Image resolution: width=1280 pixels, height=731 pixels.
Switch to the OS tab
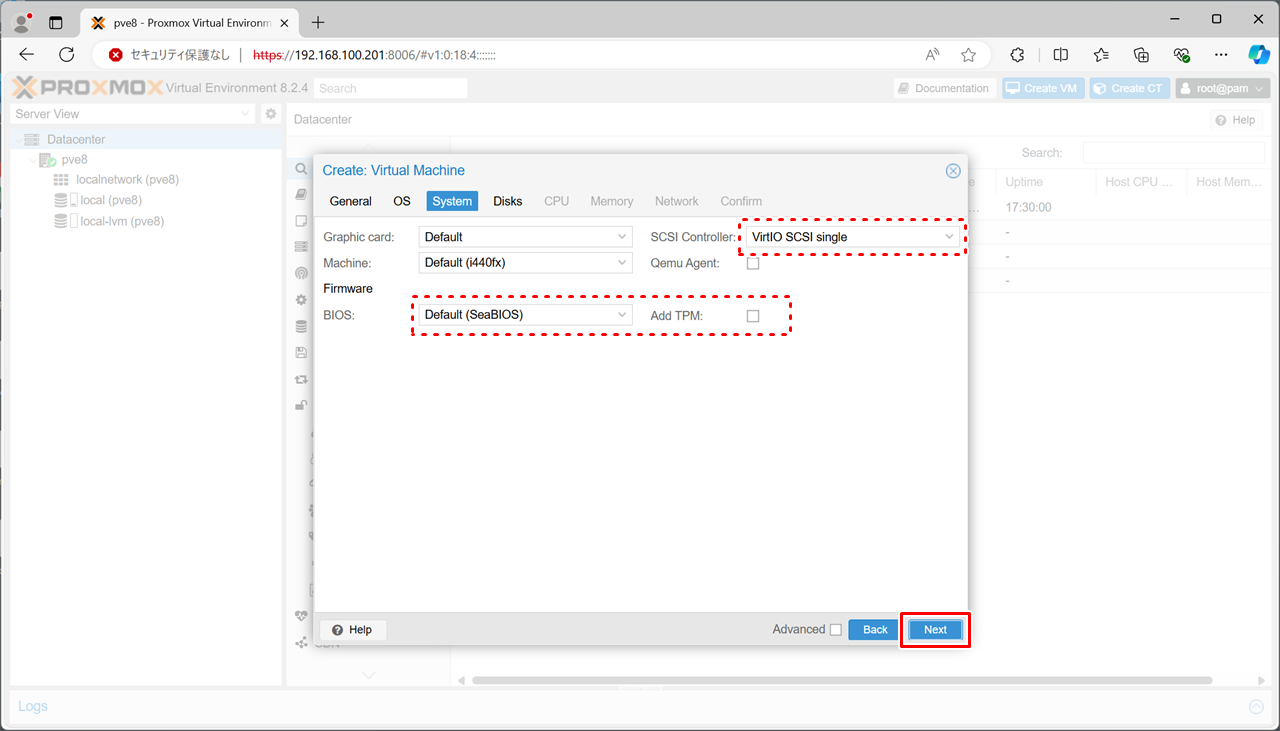[401, 201]
